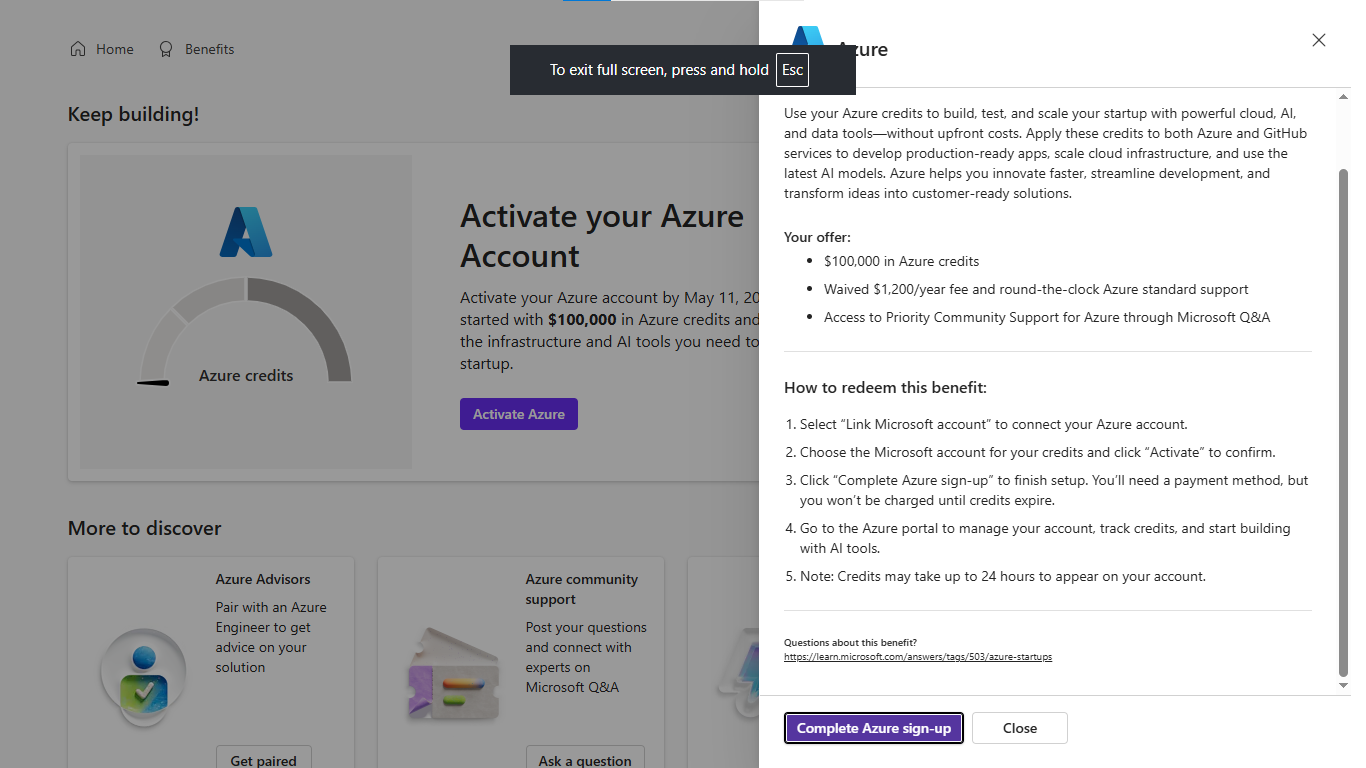Screen dimensions: 1366x768
Task: Click the "Note: Credits may take up to 24 hours" text
Action: coord(1003,576)
